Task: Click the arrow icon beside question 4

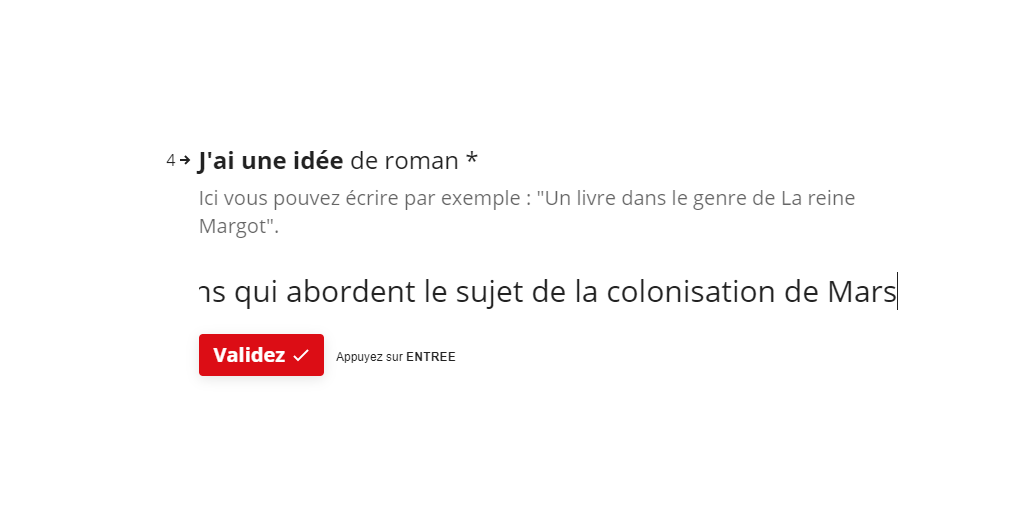Action: coord(185,160)
